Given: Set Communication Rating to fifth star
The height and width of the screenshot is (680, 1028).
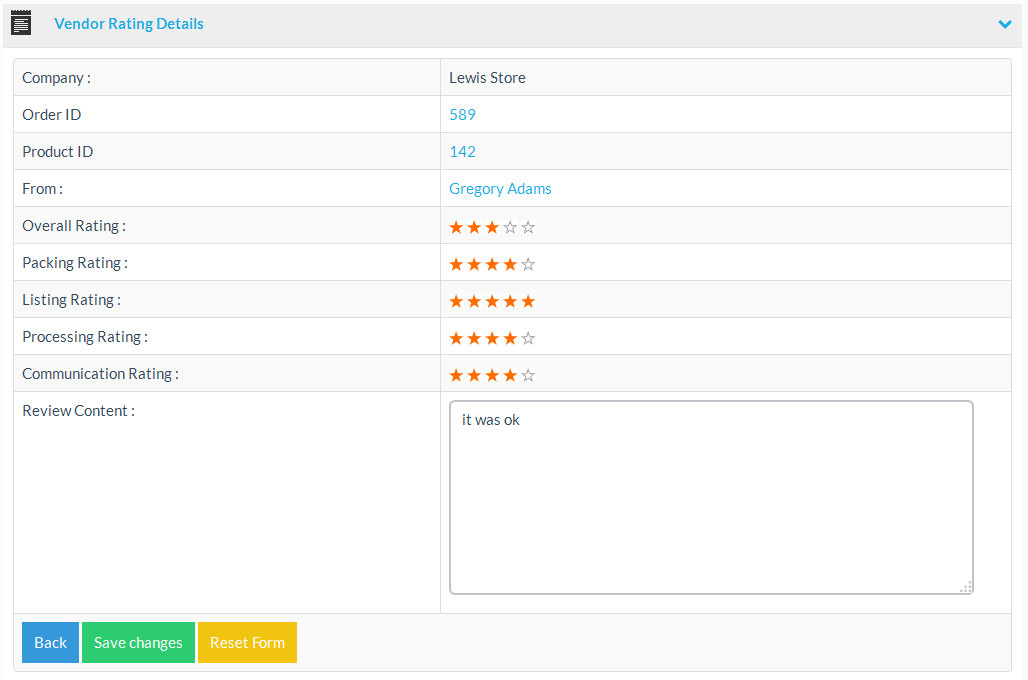Looking at the screenshot, I should (528, 375).
